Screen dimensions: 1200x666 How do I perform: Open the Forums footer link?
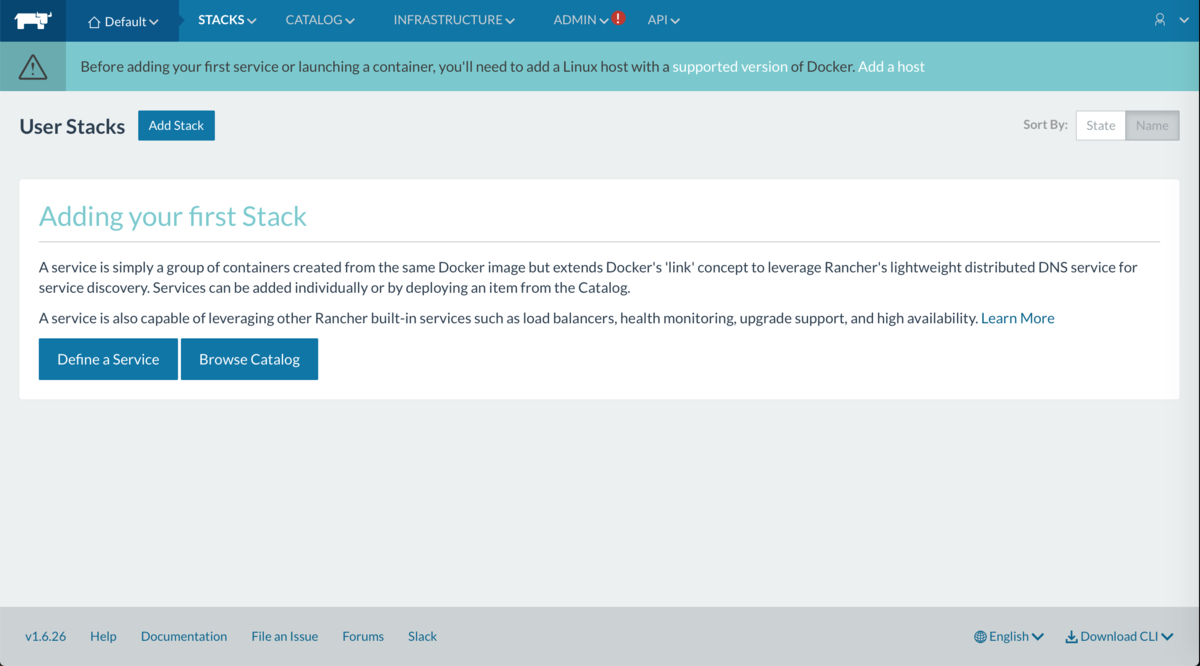point(363,636)
